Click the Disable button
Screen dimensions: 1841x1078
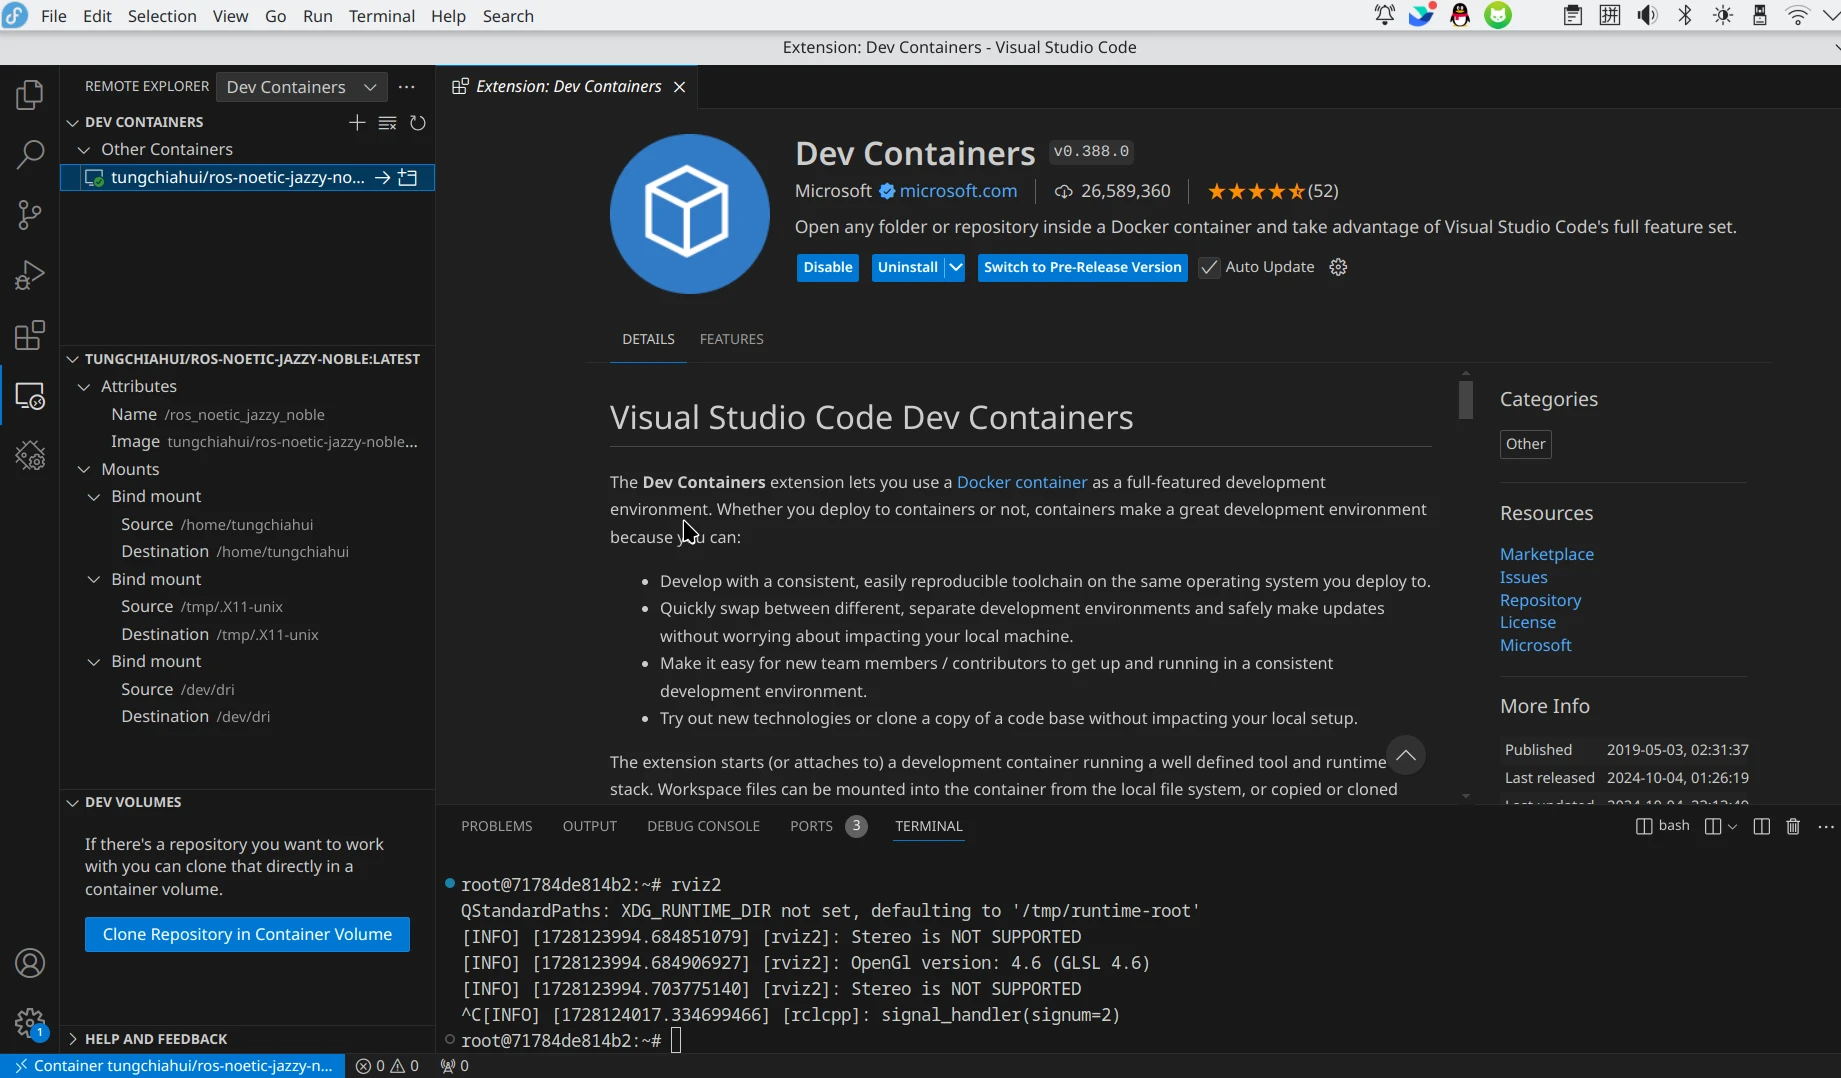(x=828, y=267)
